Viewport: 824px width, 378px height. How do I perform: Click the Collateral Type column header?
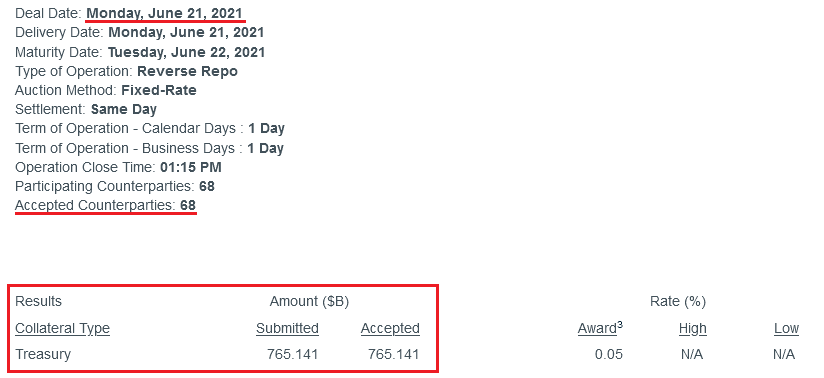click(63, 329)
